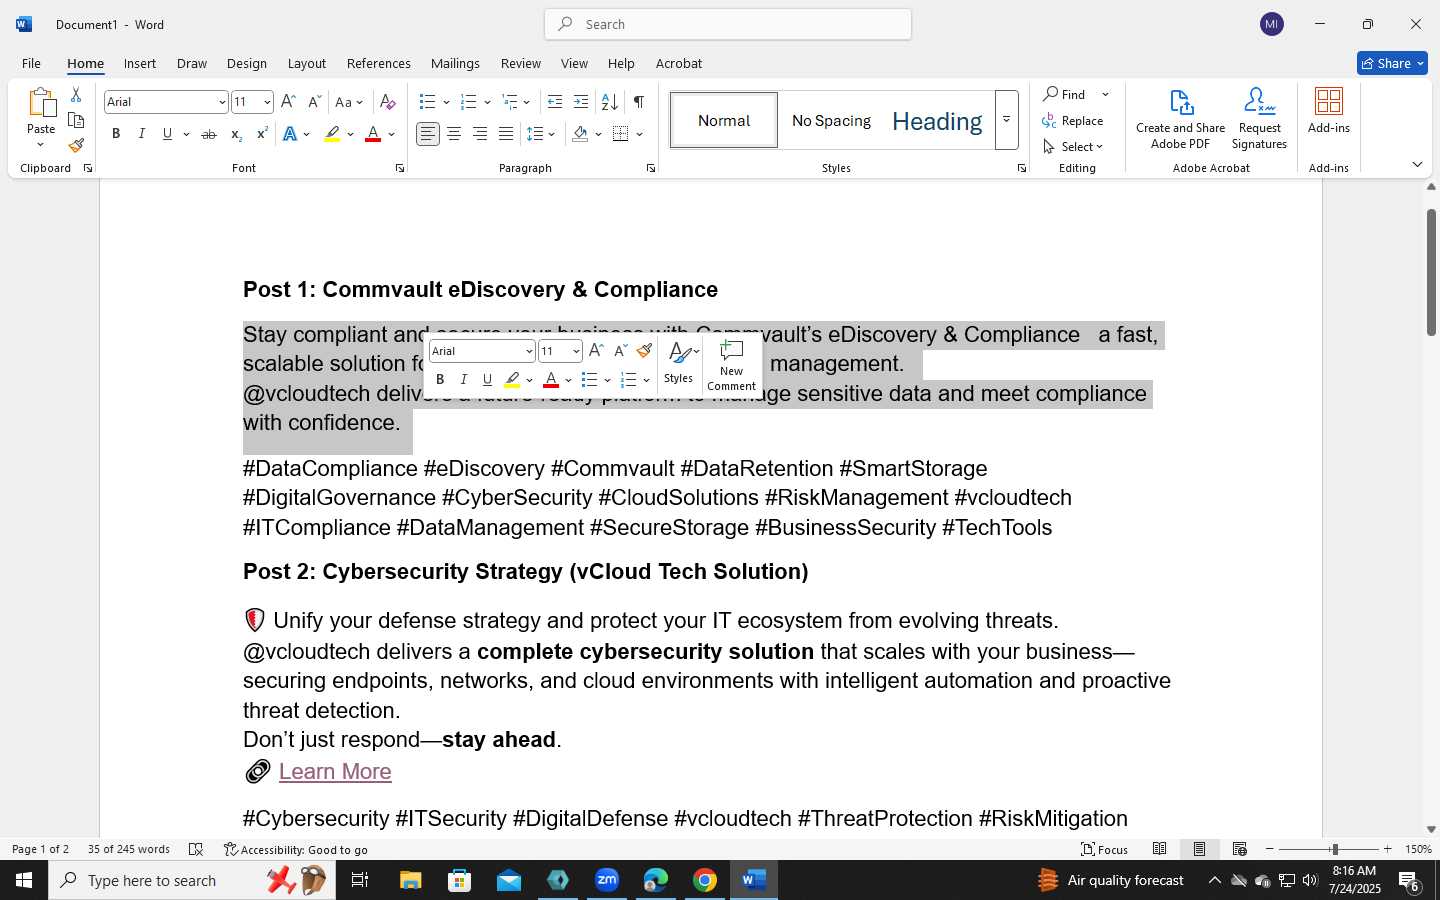
Task: Open Zoom app in taskbar
Action: coord(607,880)
